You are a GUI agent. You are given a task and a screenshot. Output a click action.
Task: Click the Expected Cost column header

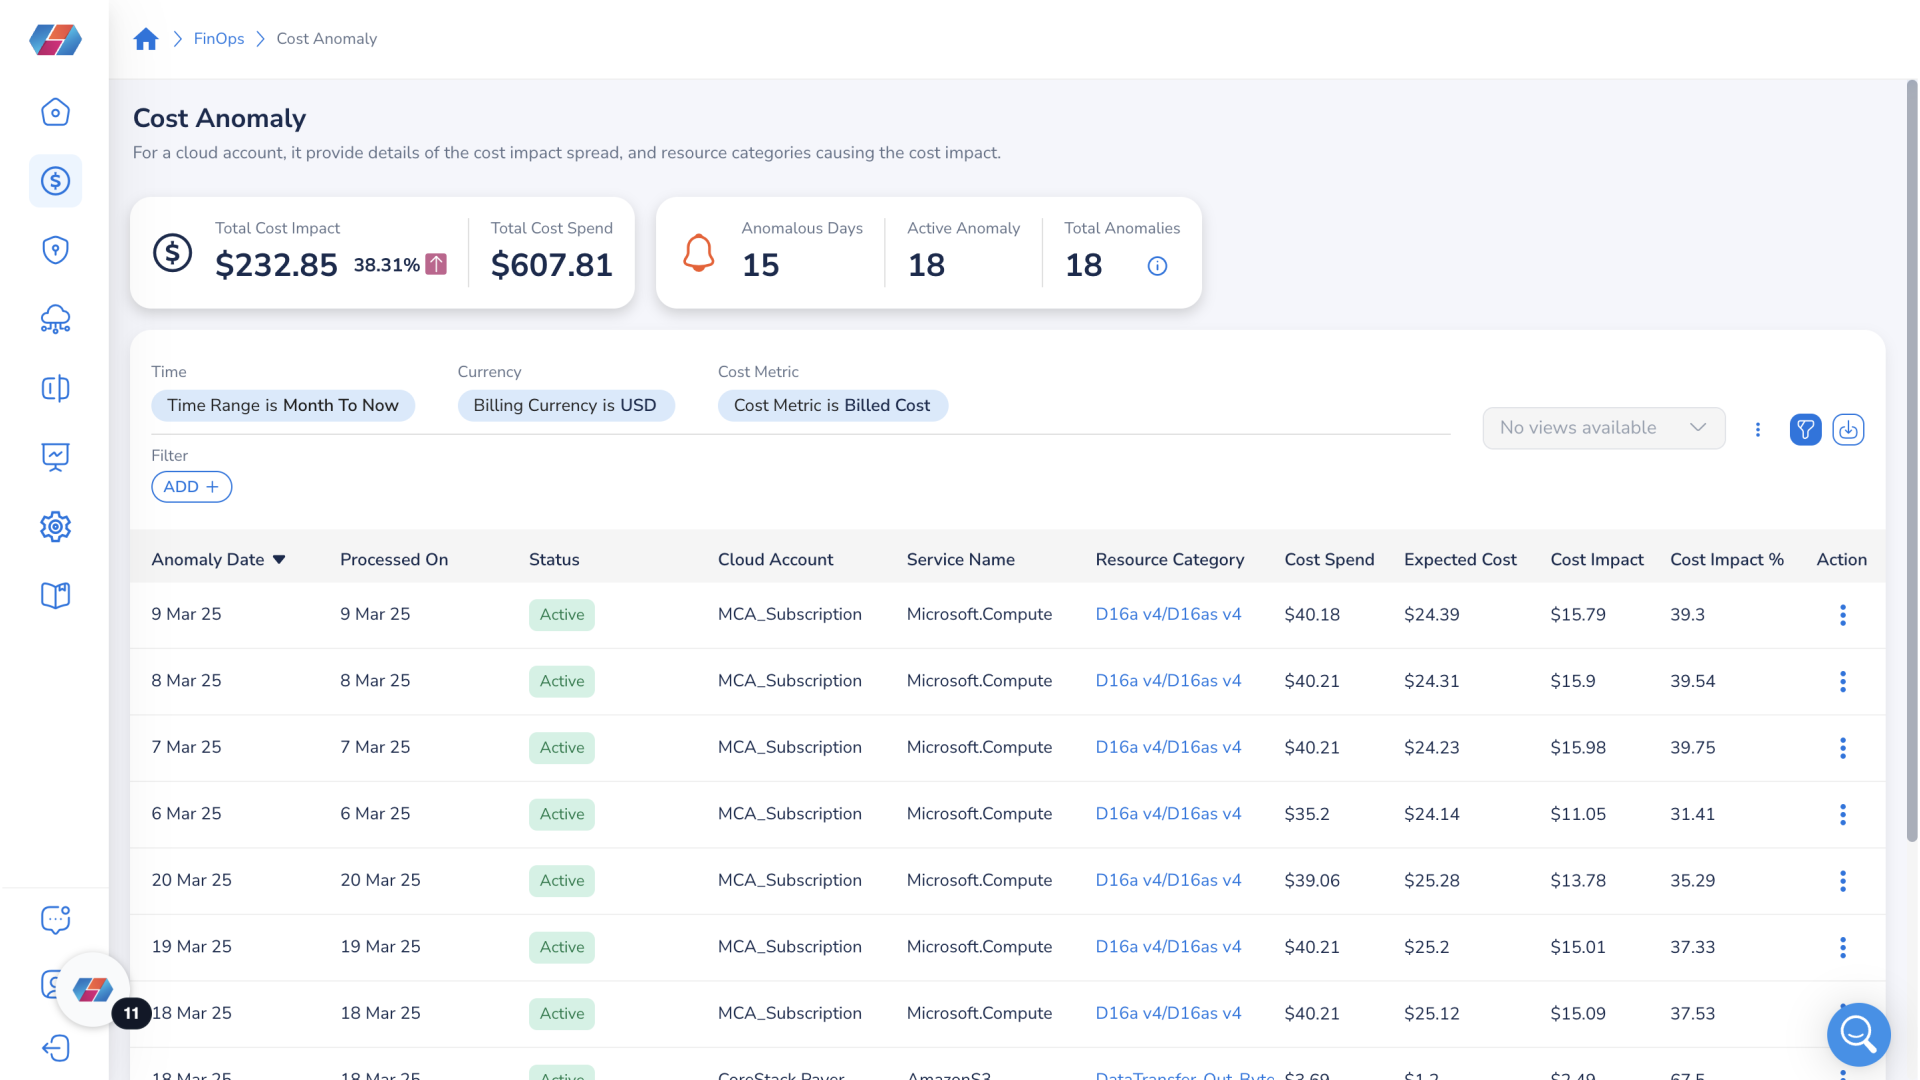coord(1460,560)
